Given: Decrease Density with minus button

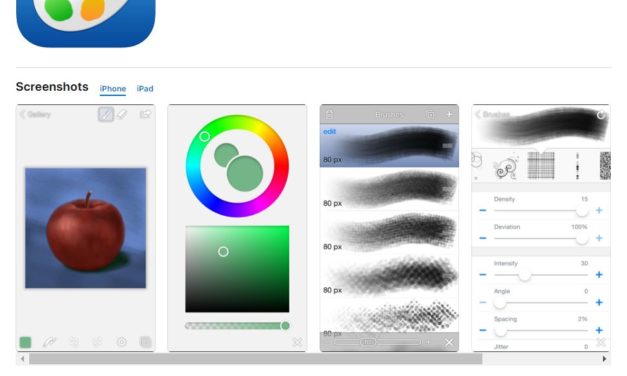Looking at the screenshot, I should pos(483,210).
